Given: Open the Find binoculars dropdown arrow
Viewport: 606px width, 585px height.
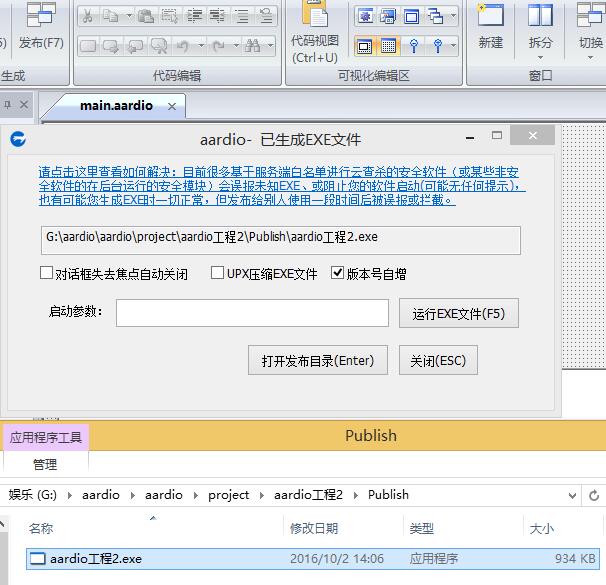Looking at the screenshot, I should pyautogui.click(x=271, y=46).
